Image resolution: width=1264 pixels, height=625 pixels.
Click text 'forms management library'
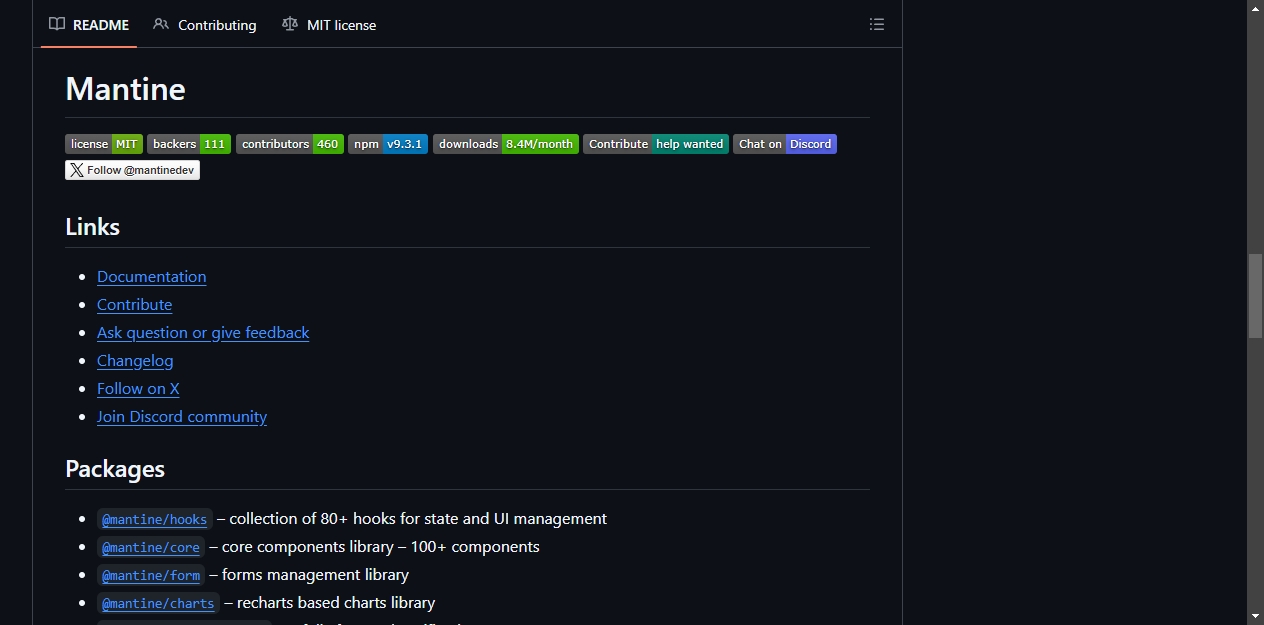pos(315,575)
